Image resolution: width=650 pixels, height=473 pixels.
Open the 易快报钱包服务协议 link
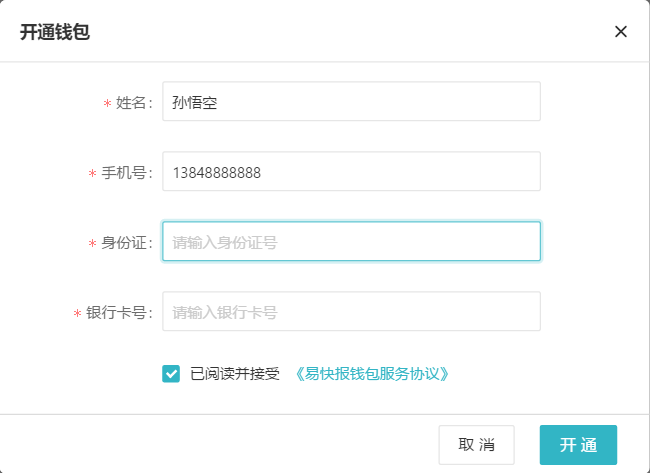(x=372, y=374)
